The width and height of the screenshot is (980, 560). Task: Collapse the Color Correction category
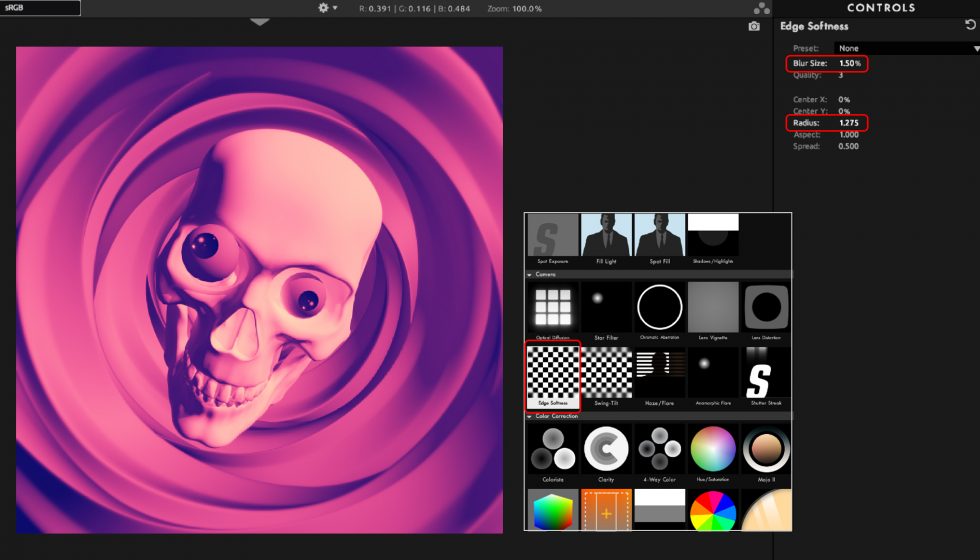531,415
